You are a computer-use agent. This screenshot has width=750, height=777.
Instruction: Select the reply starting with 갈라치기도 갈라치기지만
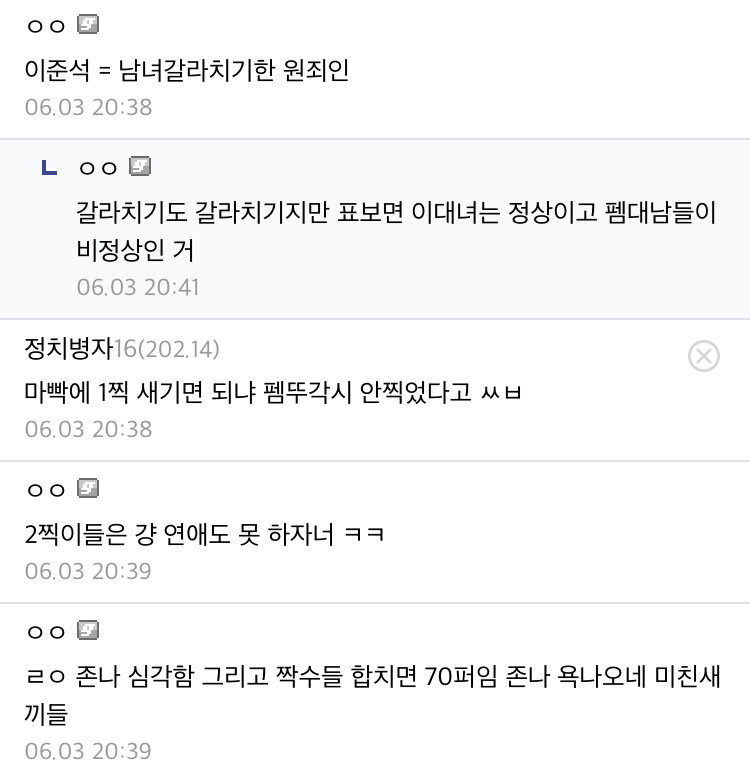(x=396, y=231)
